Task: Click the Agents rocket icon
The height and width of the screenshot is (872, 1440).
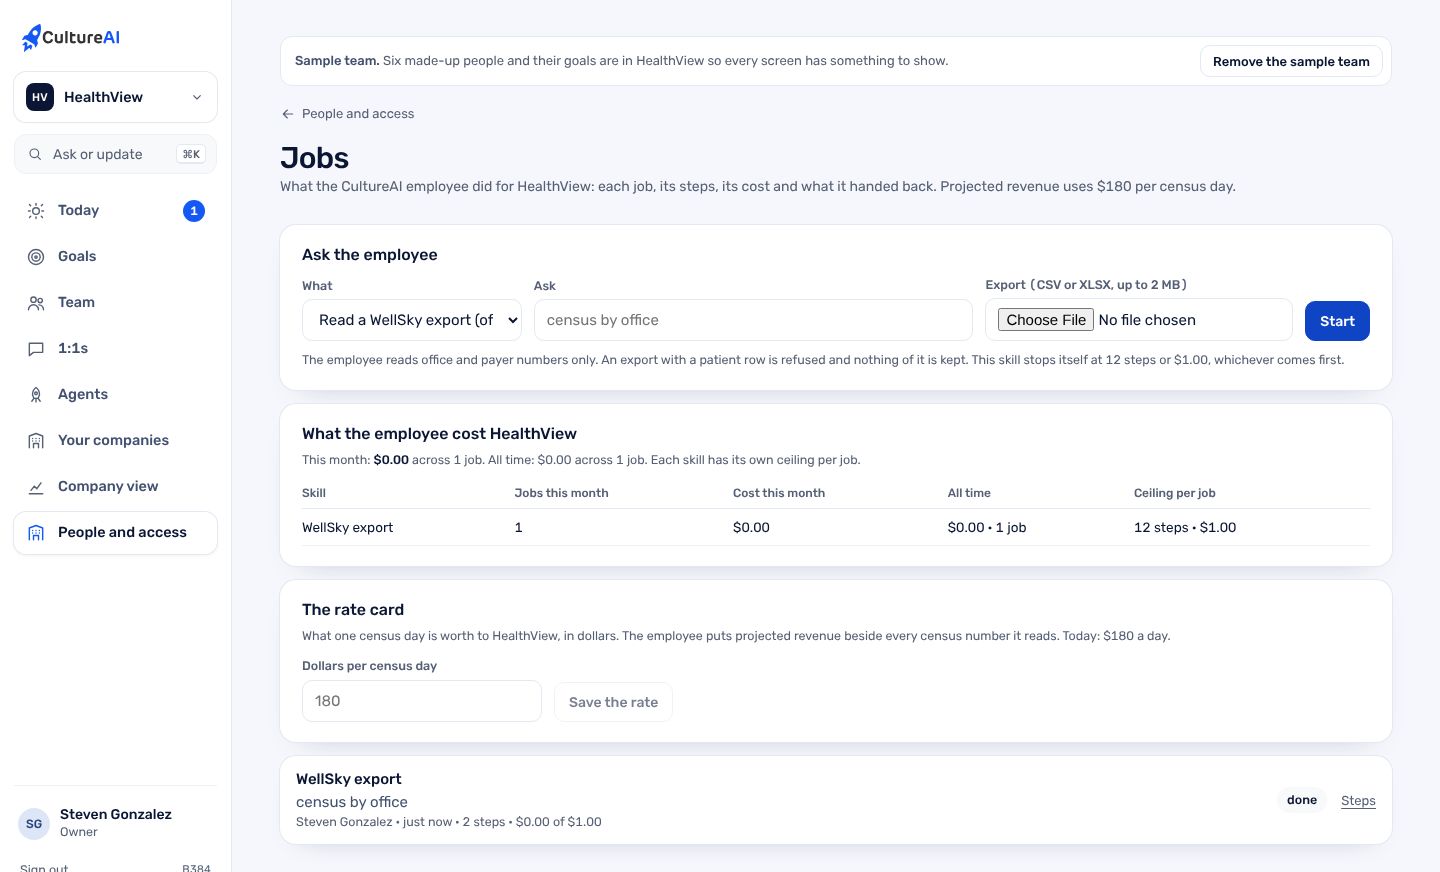Action: pos(36,395)
